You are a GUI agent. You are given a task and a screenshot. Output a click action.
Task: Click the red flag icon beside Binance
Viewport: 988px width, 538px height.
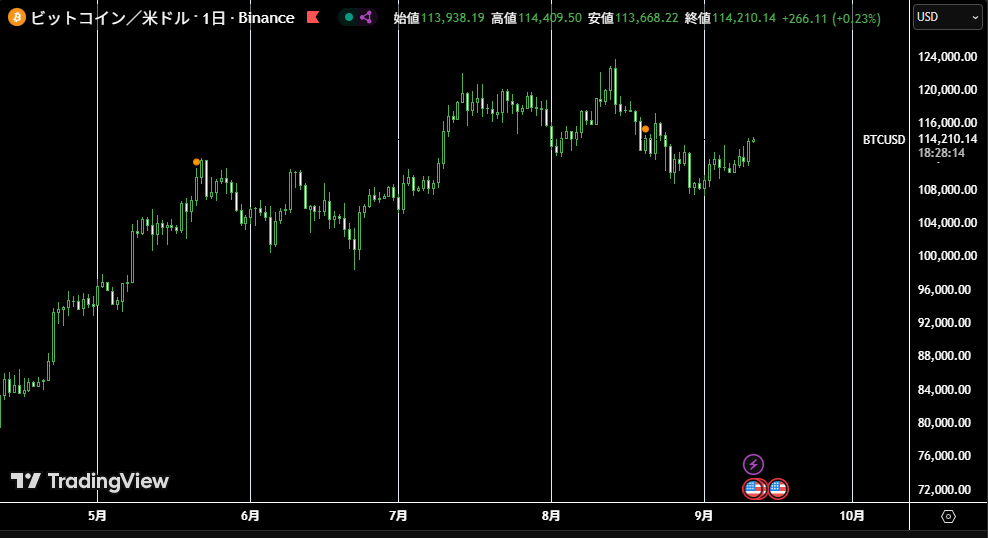(x=312, y=17)
